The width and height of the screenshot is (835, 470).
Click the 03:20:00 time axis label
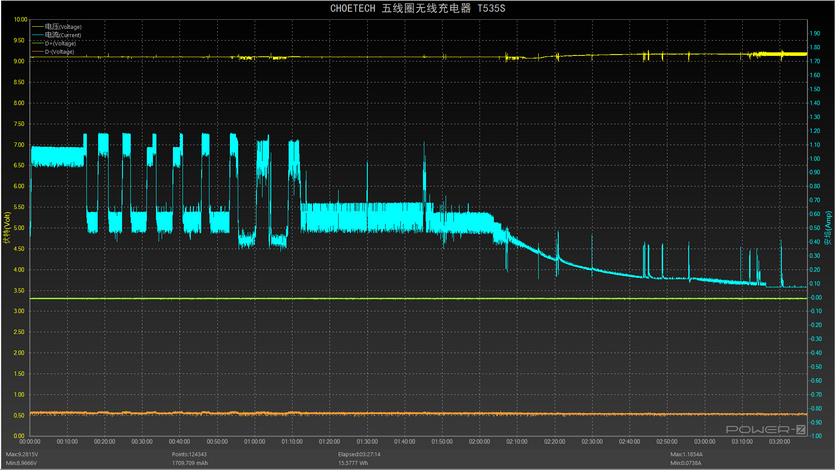tap(779, 442)
